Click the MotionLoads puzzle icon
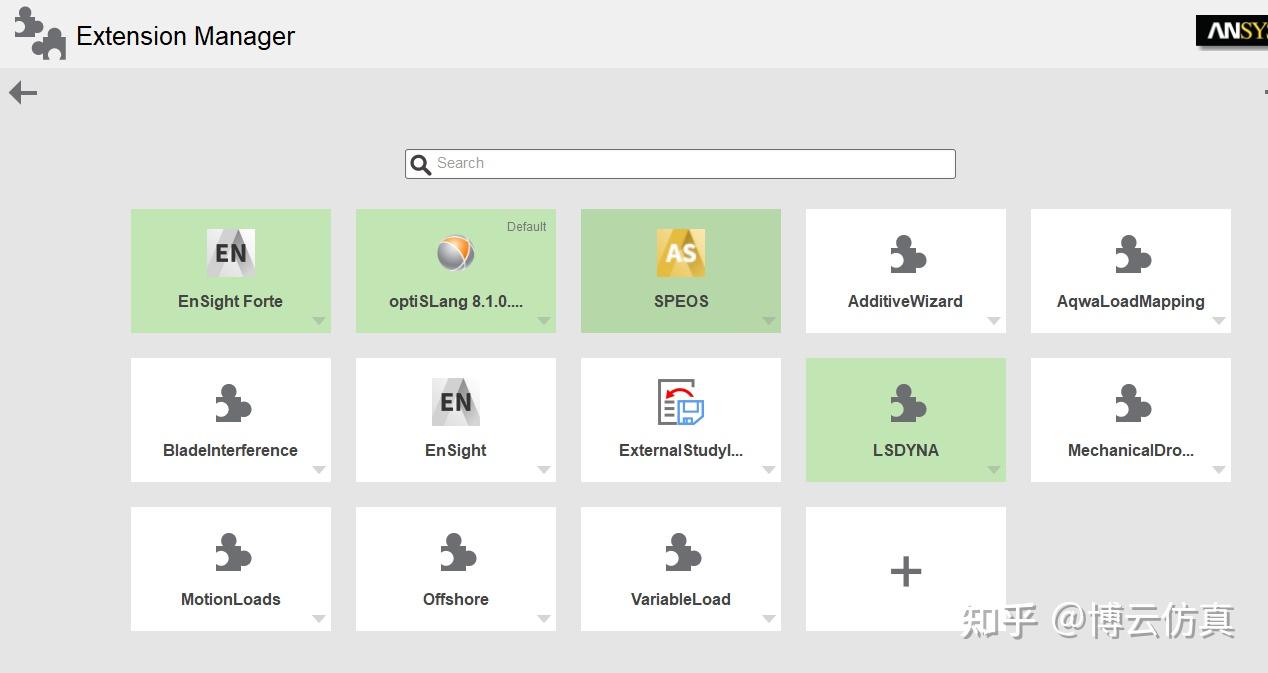 232,553
